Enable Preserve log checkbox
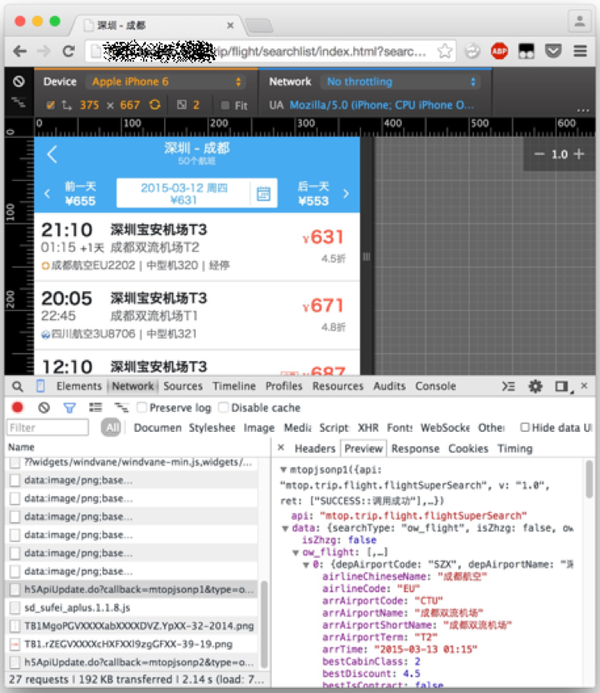The height and width of the screenshot is (693, 600). point(141,407)
